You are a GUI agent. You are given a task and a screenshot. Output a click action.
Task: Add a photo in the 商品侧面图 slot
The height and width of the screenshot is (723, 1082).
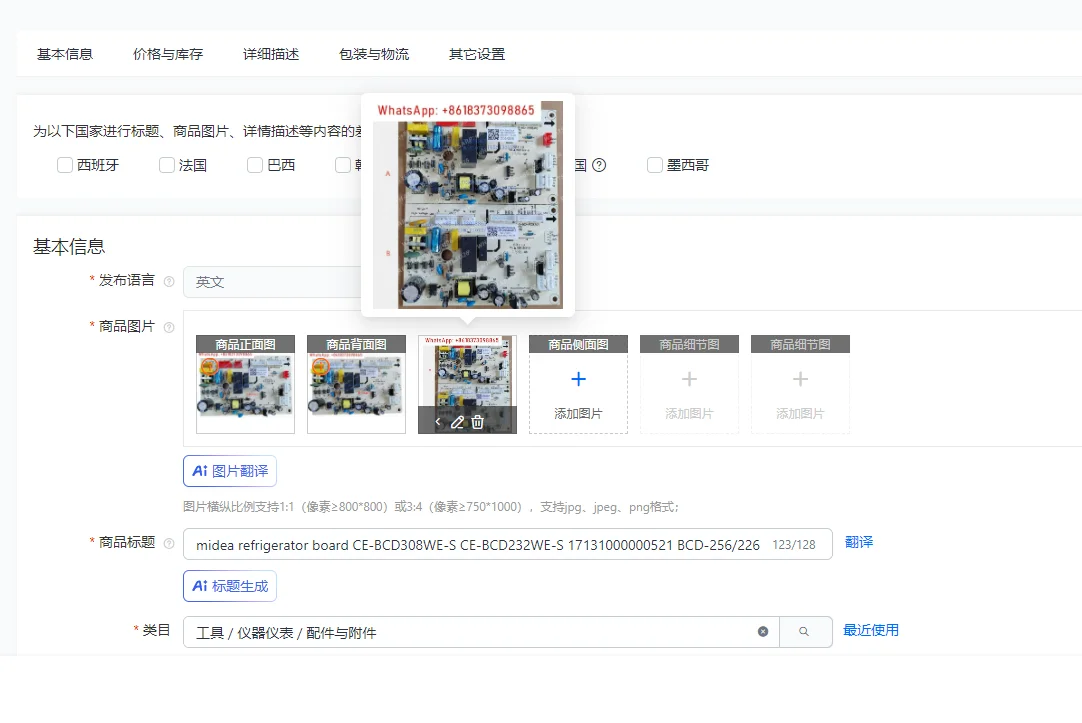[578, 384]
